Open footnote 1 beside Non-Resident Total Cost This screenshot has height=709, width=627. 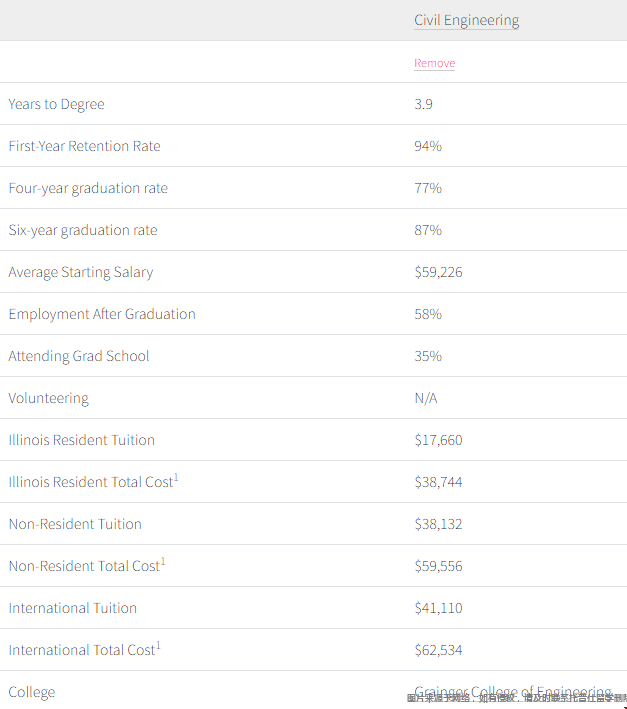coord(163,562)
